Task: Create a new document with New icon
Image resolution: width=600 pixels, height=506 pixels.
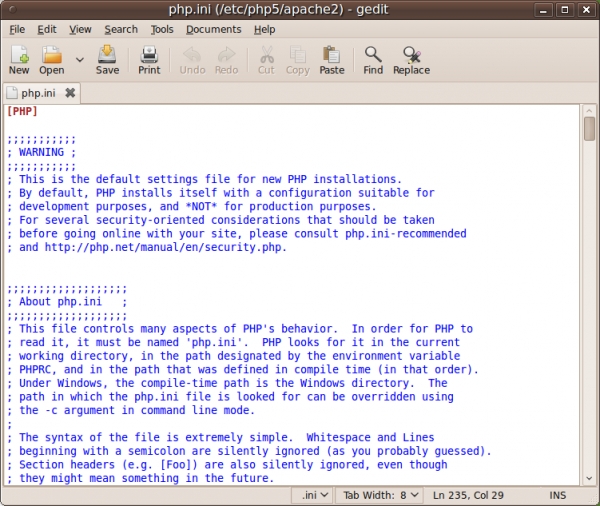Action: pyautogui.click(x=19, y=60)
